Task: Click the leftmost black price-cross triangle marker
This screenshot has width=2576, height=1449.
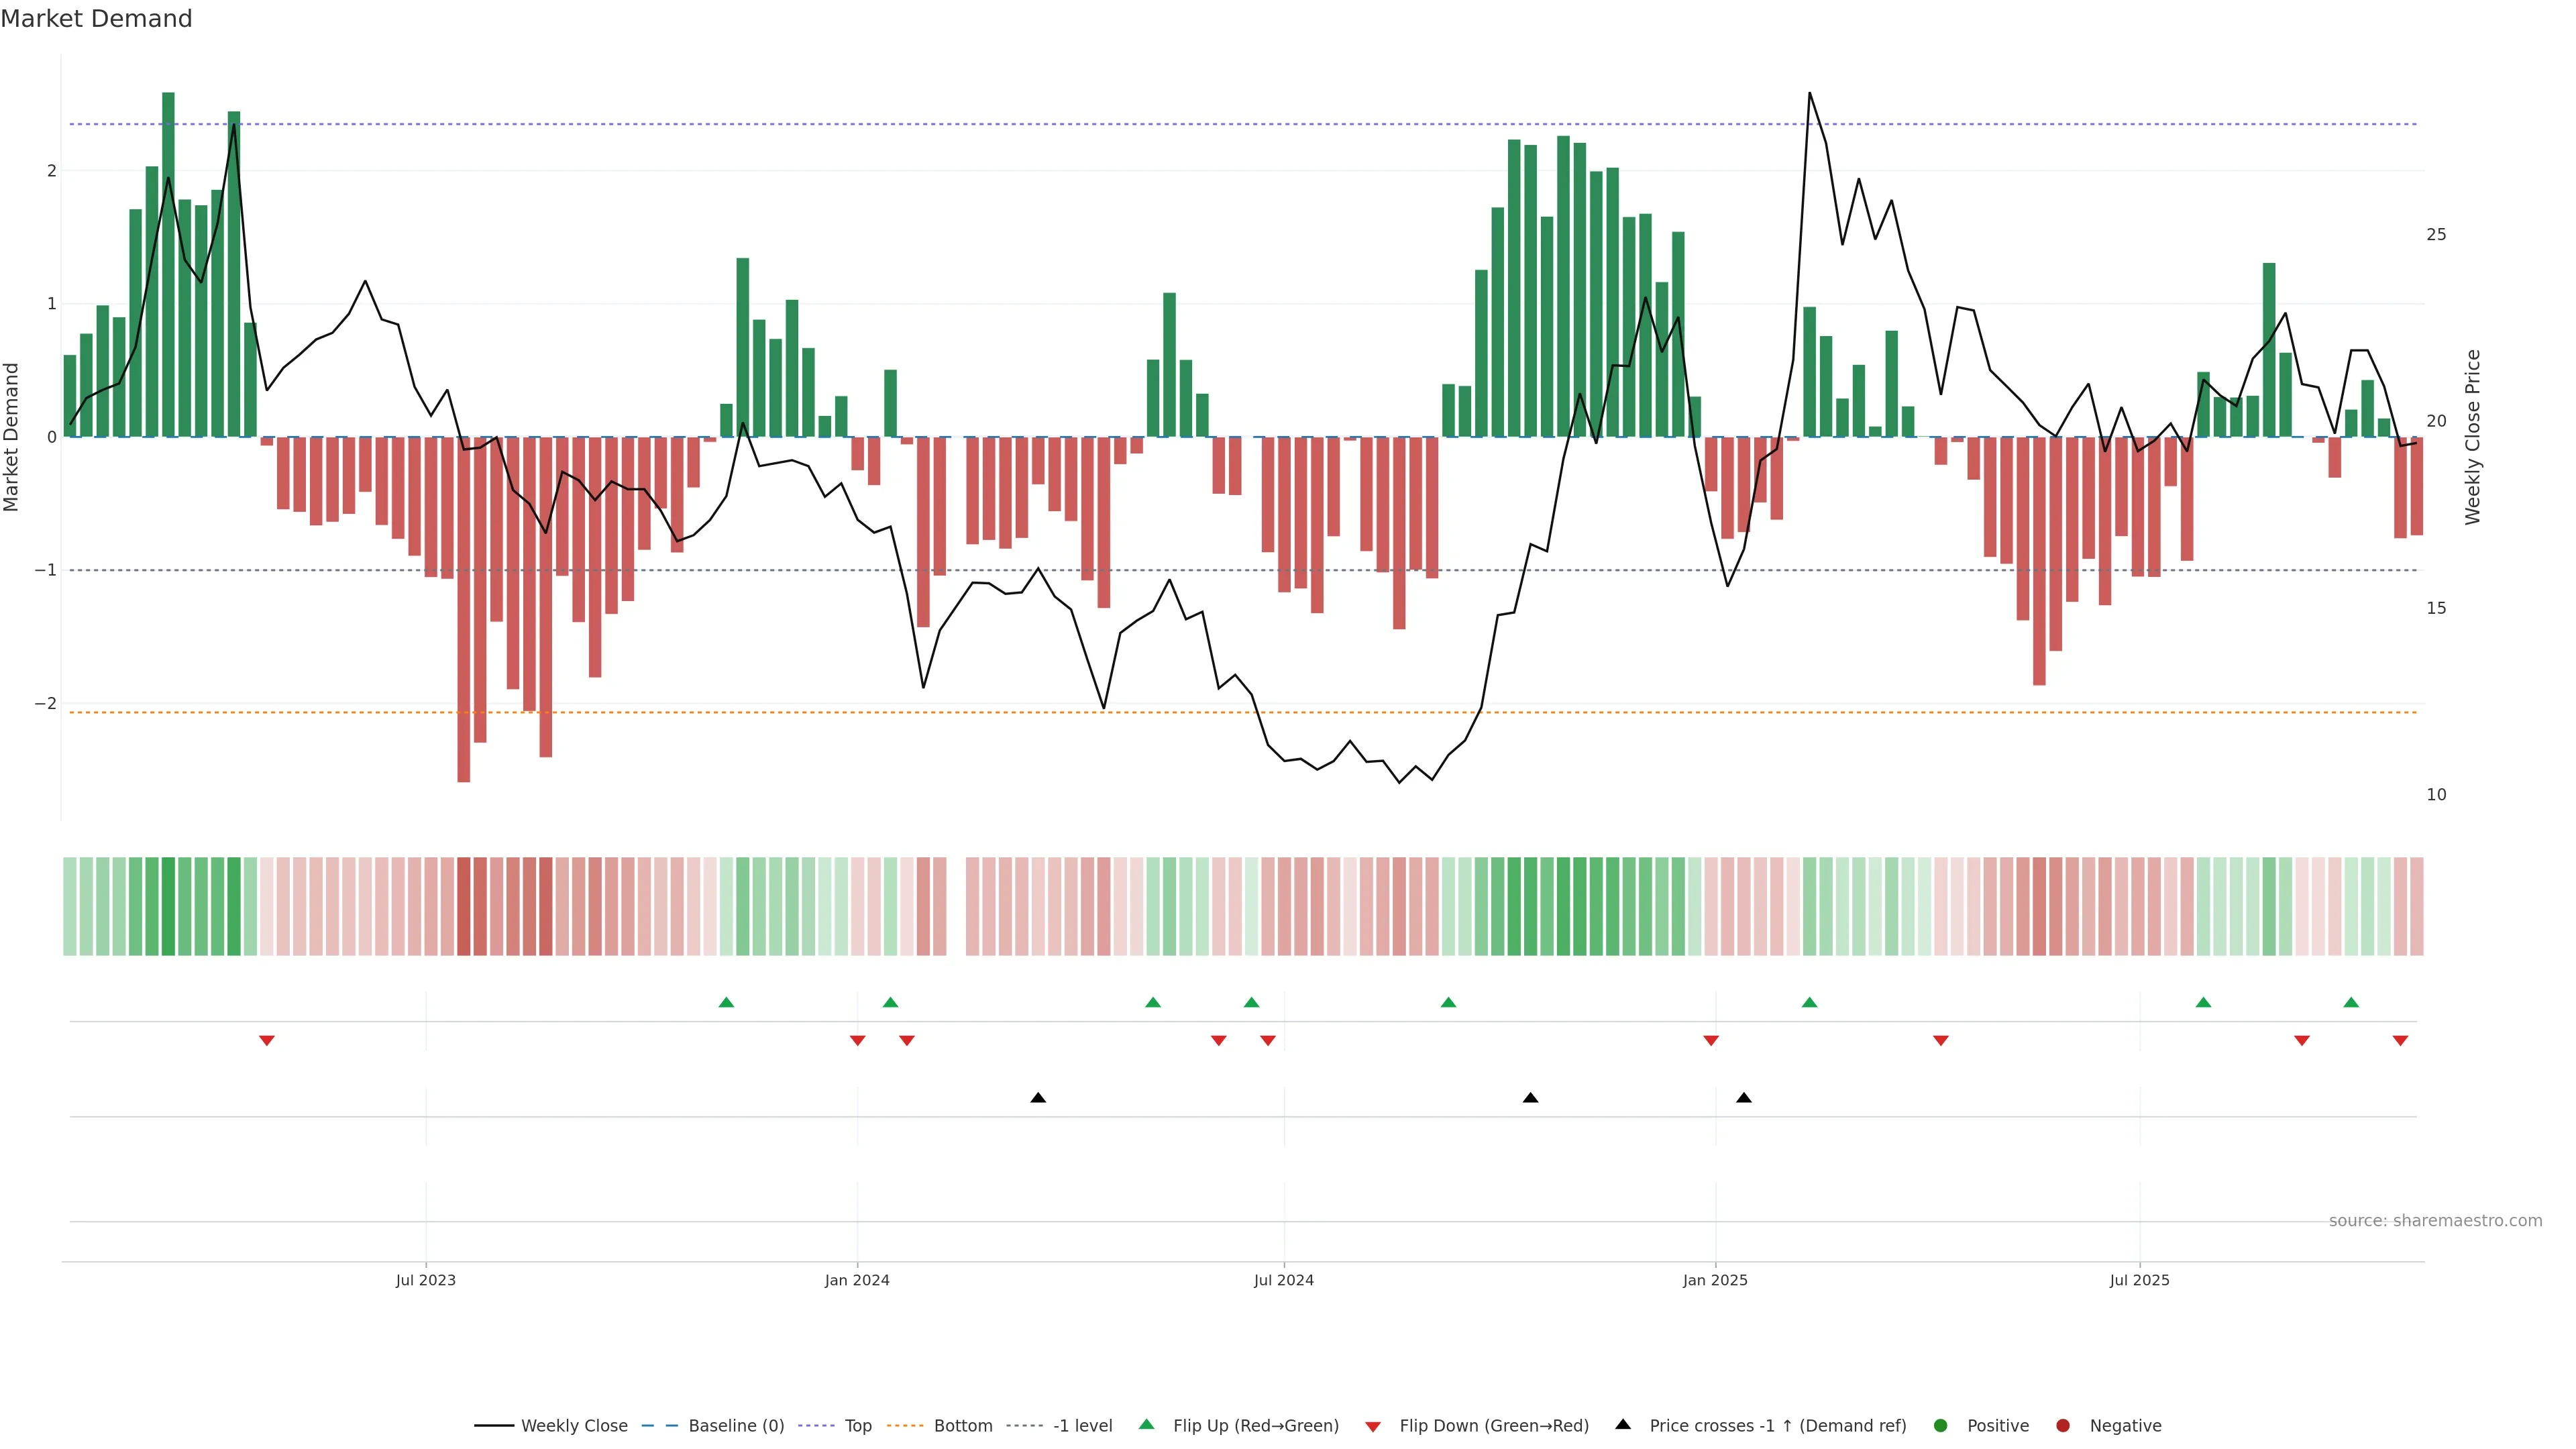Action: tap(1038, 1098)
